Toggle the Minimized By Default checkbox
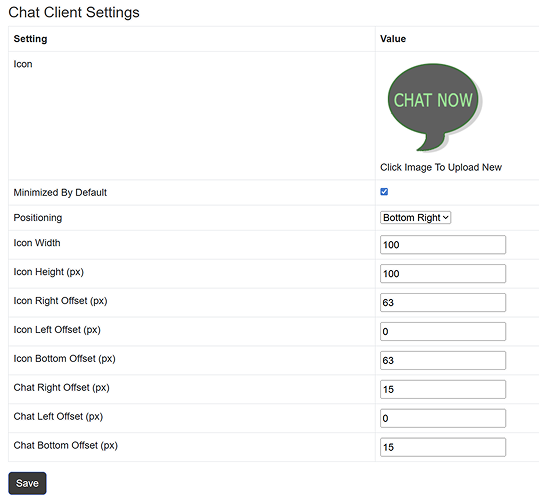Viewport: 539px width, 499px height. coord(384,192)
